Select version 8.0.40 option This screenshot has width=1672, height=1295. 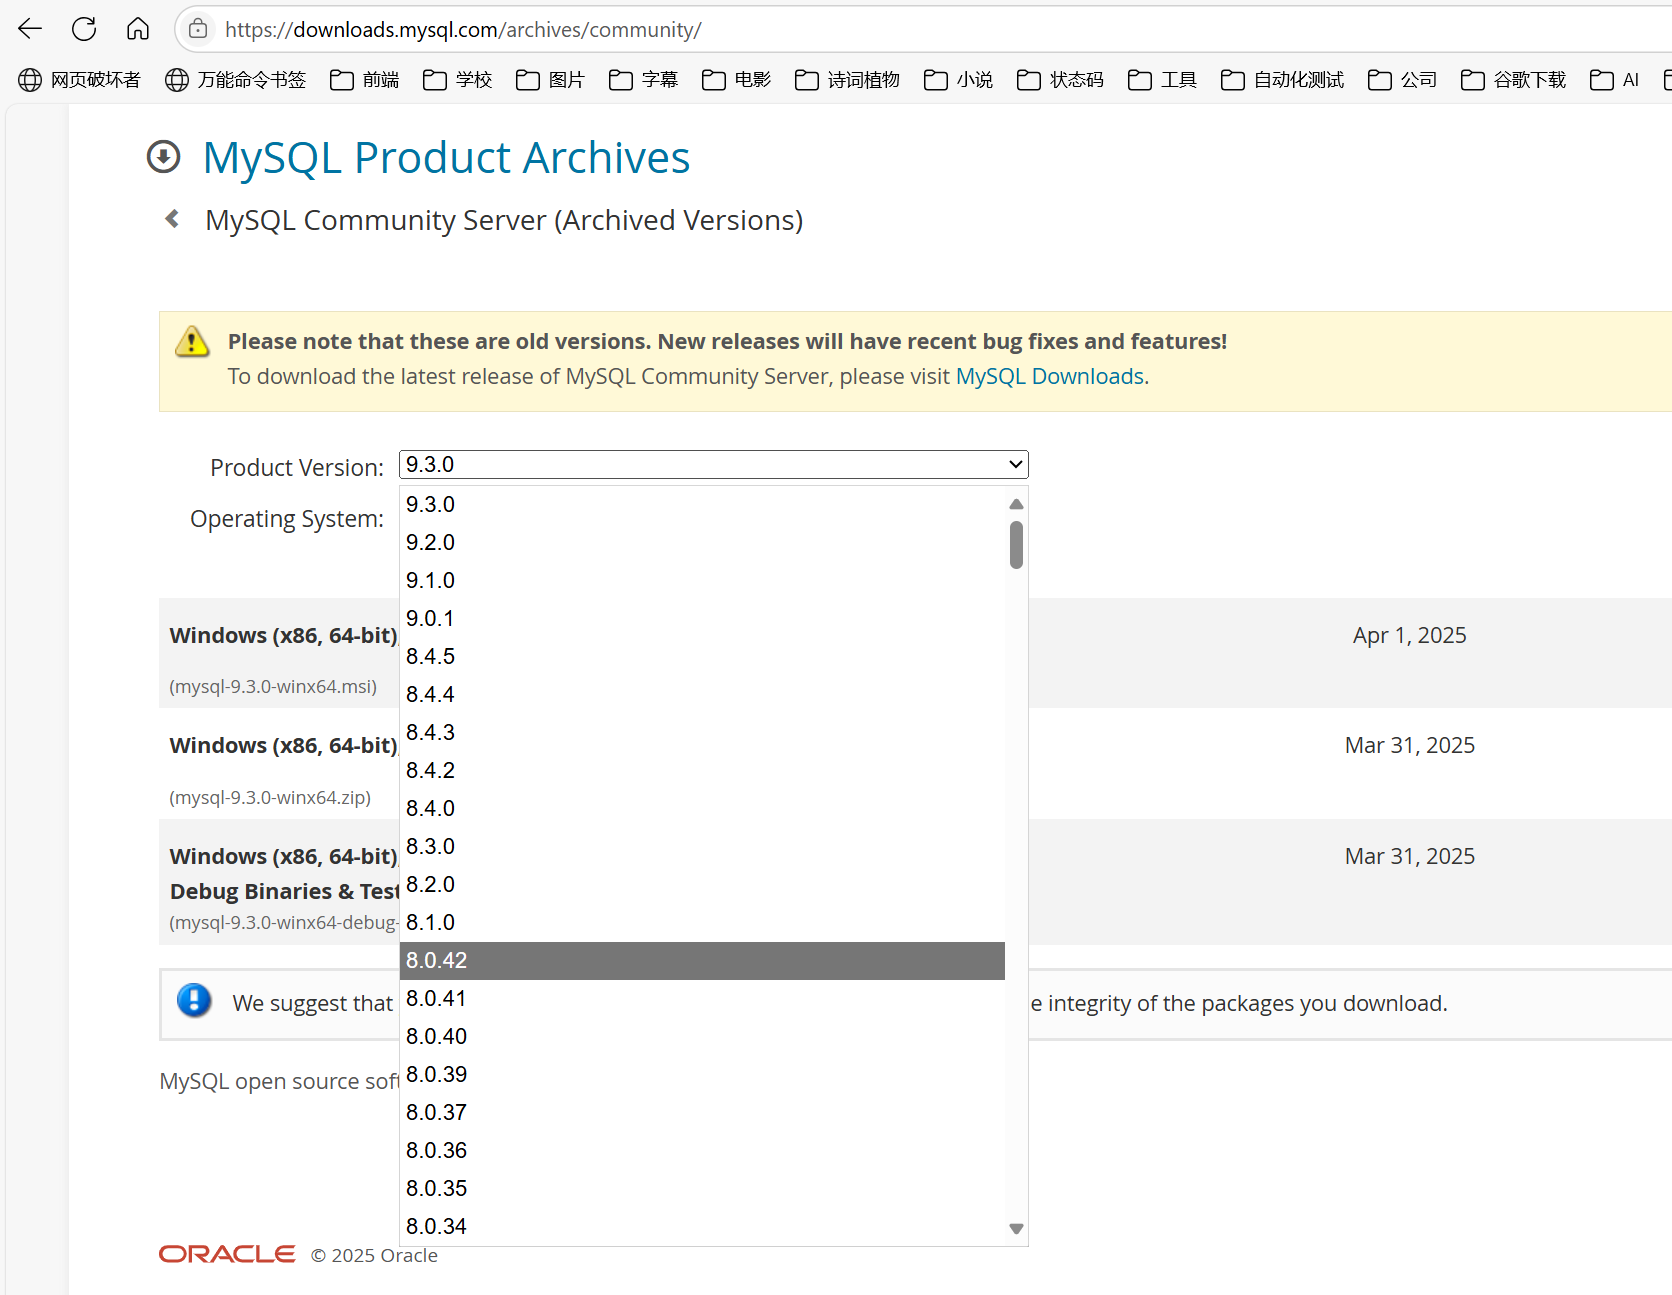pos(702,1036)
